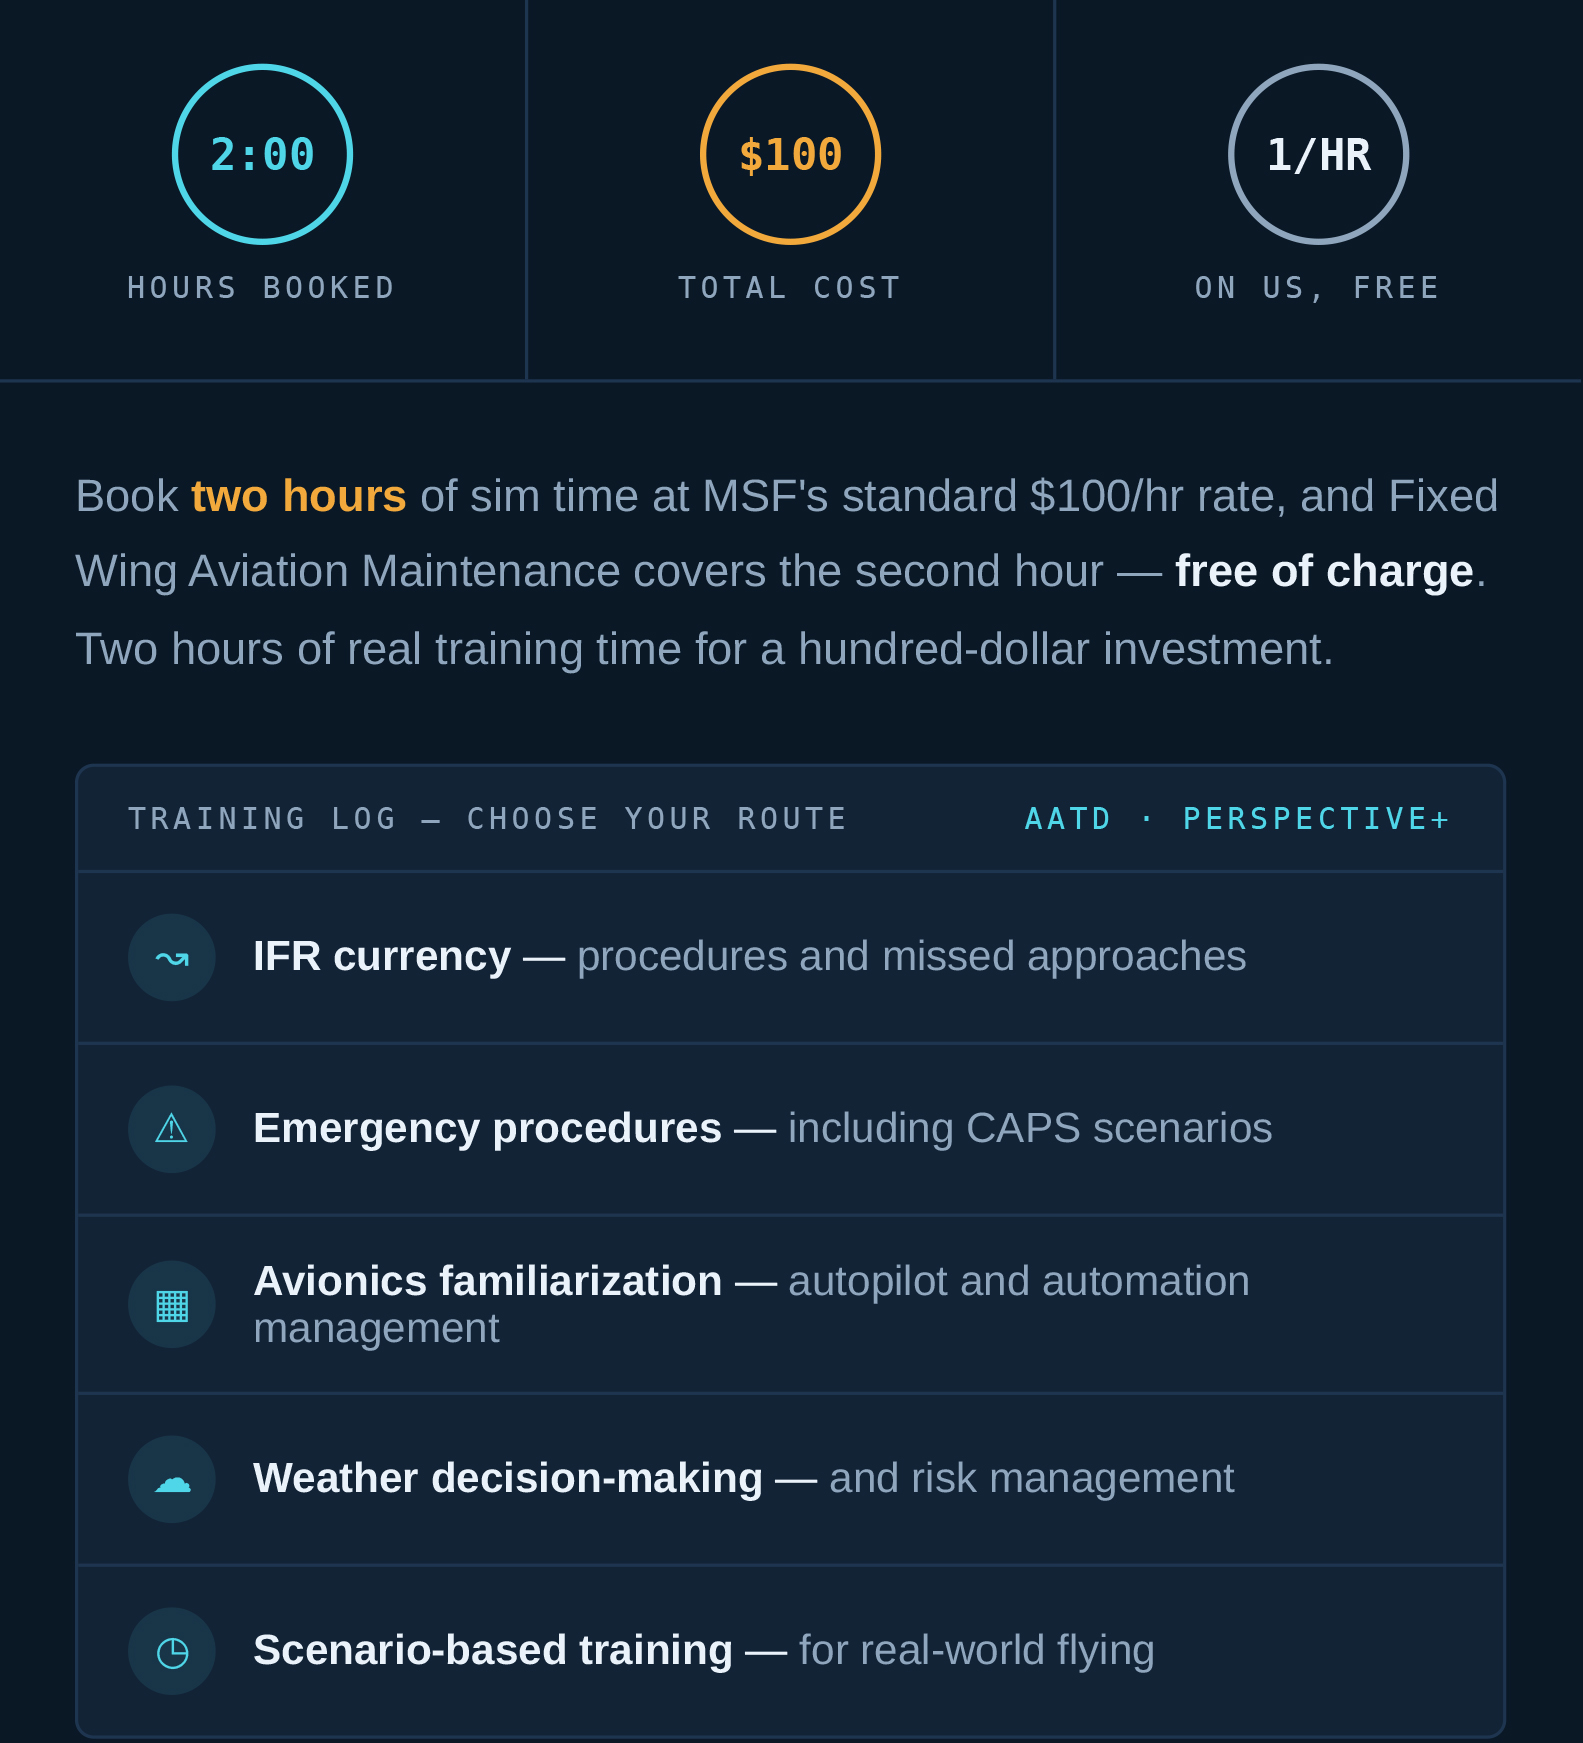
Task: Select the Scenario-based training row text
Action: [704, 1651]
